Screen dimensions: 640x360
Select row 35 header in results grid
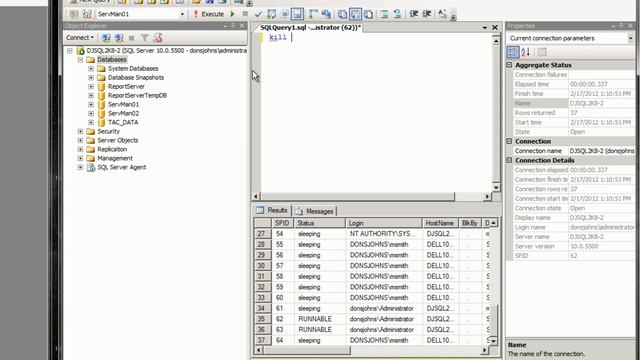pos(262,319)
